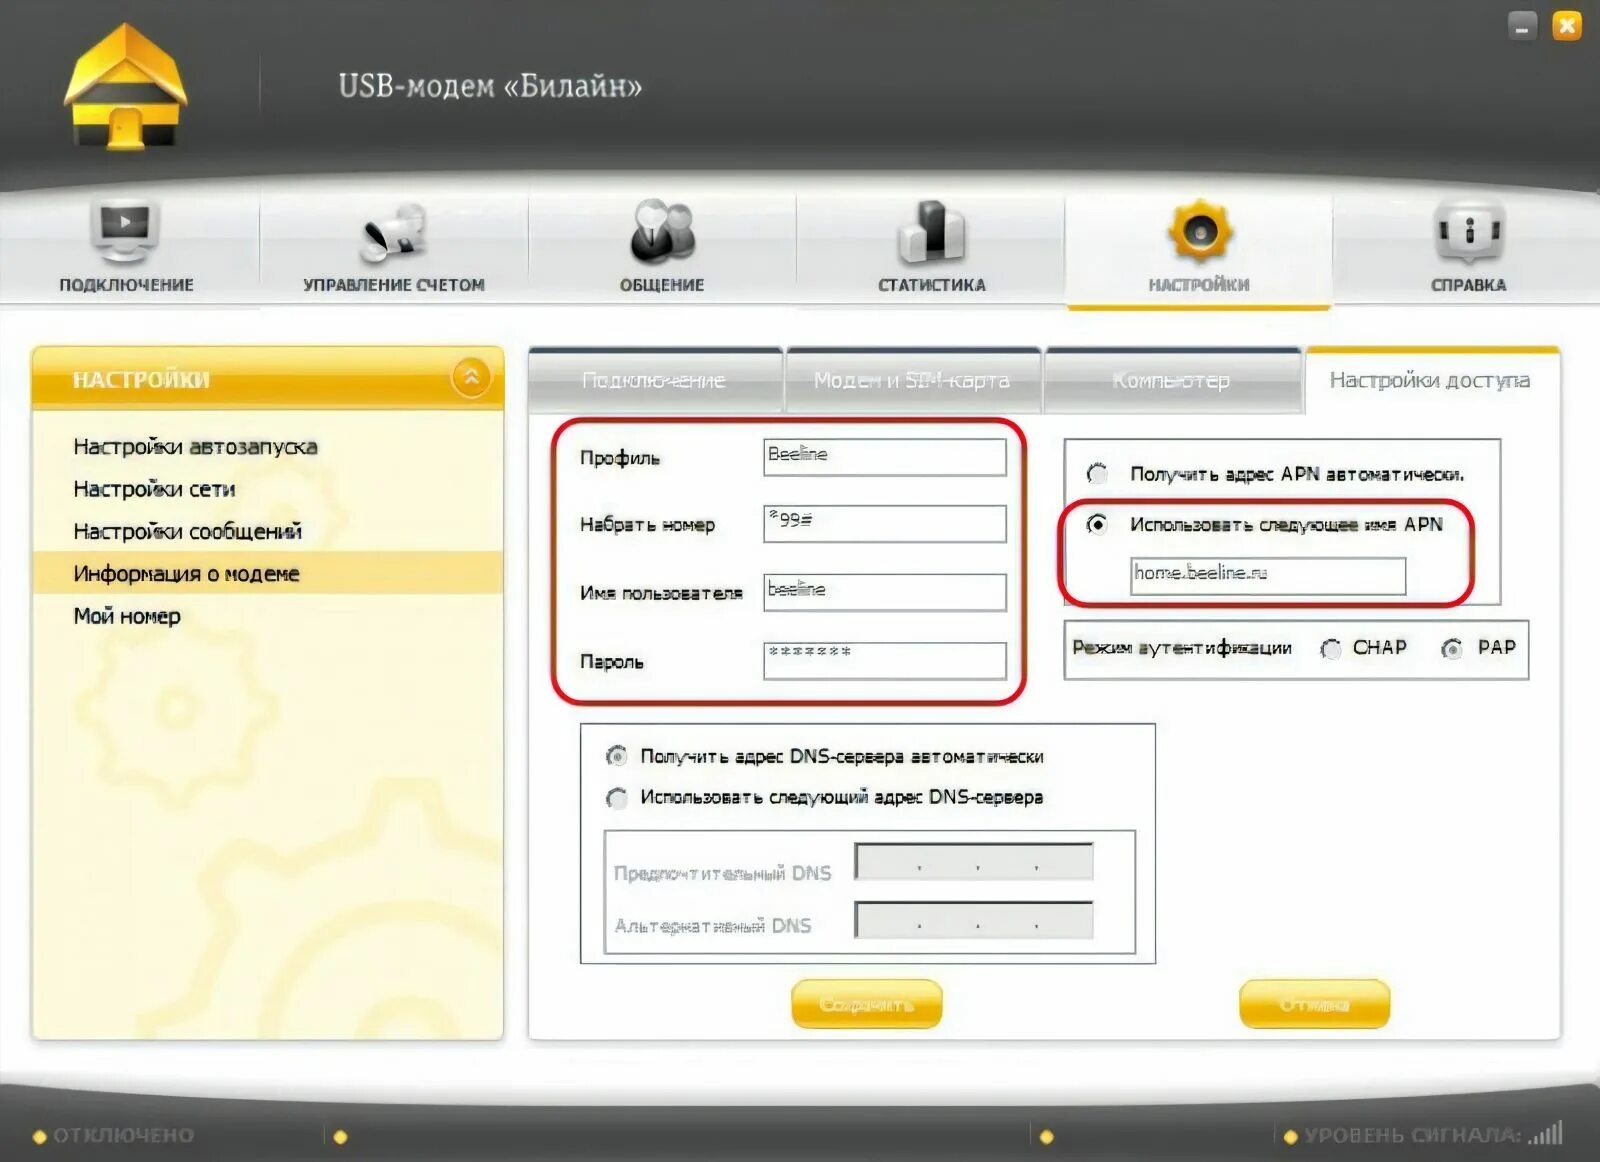Select Информация о модеме in sidebar

tap(267, 573)
